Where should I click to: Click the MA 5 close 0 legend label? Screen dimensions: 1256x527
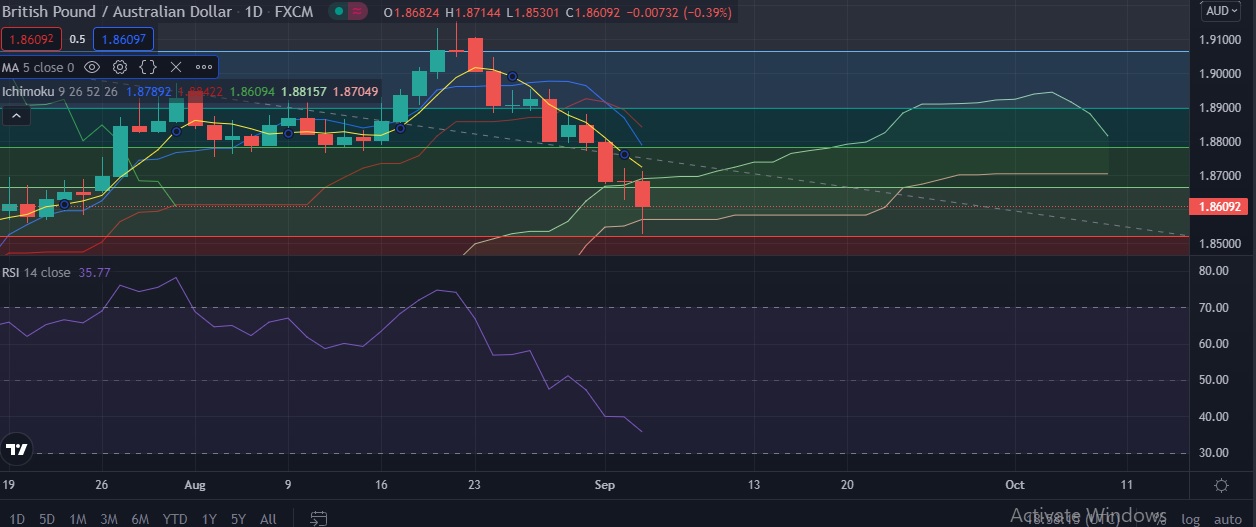[38, 67]
